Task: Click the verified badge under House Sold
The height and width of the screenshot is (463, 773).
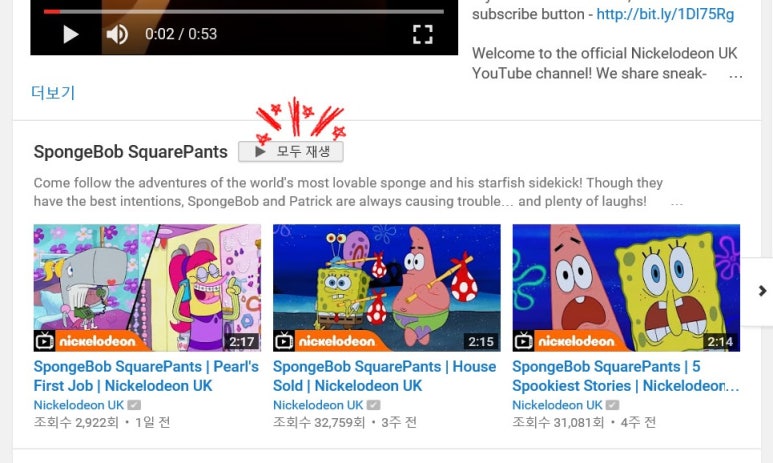Action: click(x=374, y=405)
